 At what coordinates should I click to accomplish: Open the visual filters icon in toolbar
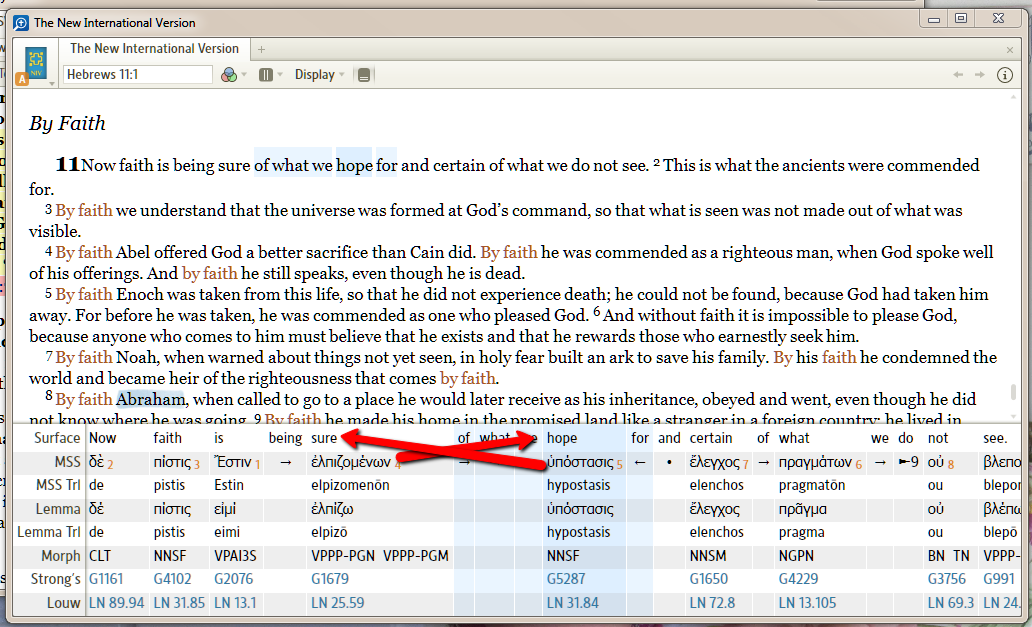tap(228, 75)
